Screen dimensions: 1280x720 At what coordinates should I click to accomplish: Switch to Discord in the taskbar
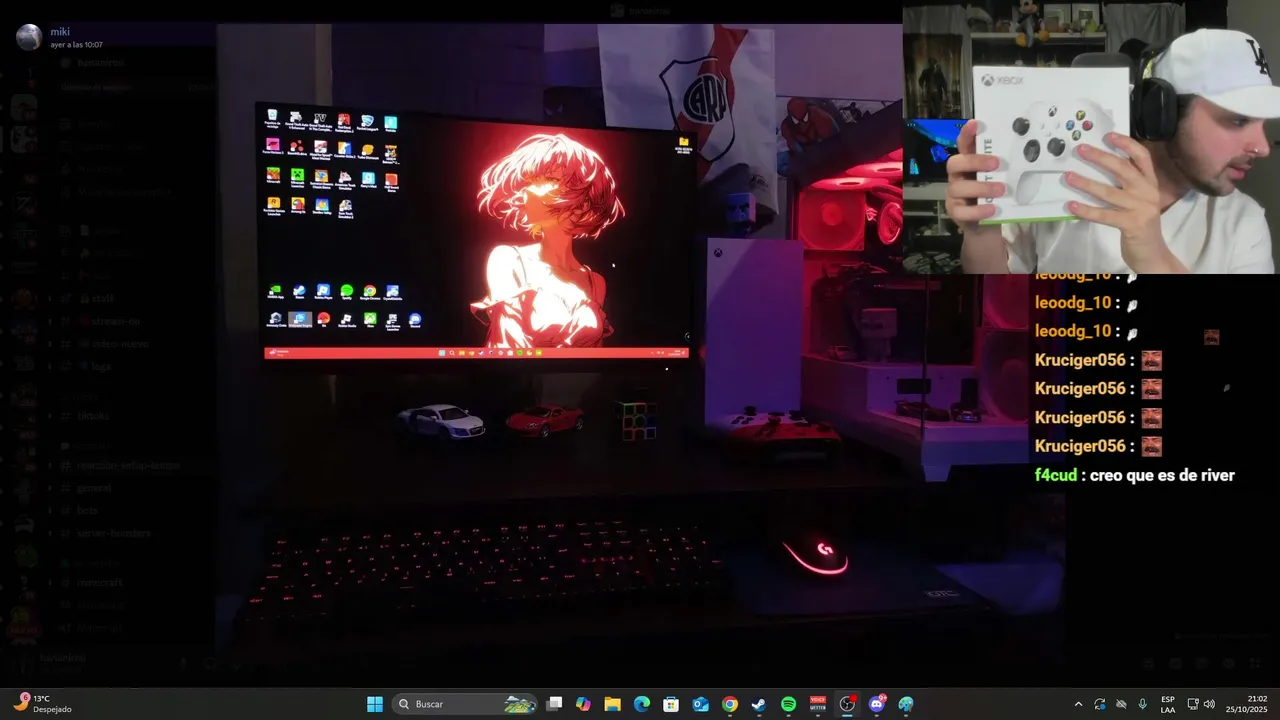877,704
